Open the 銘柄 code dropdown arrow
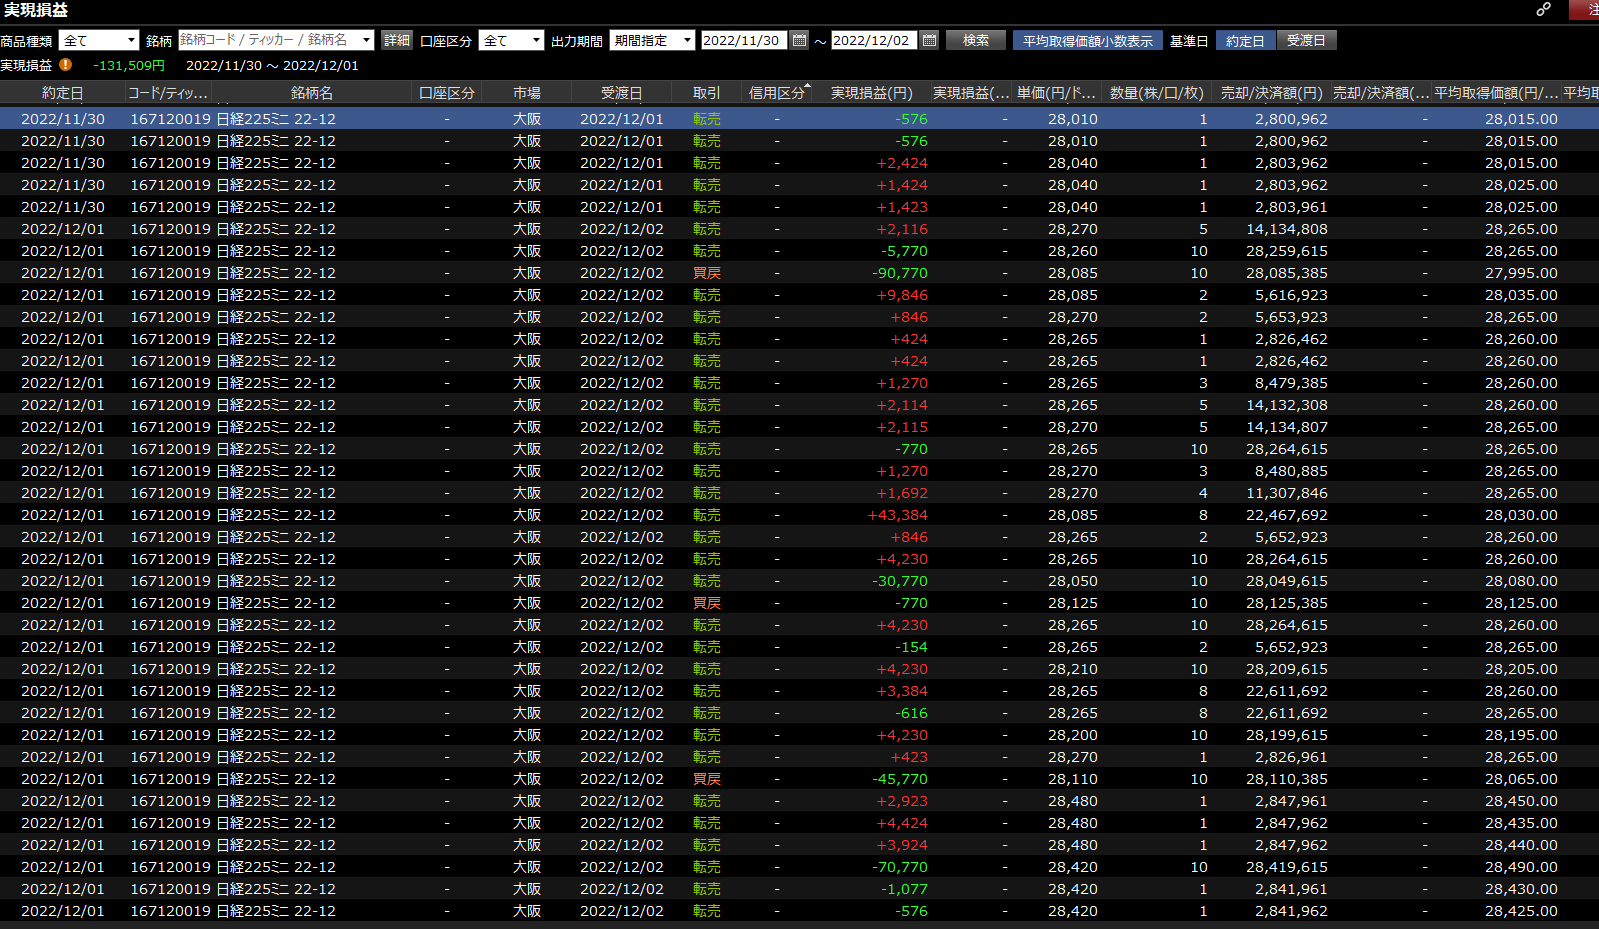The width and height of the screenshot is (1599, 929). tap(366, 40)
